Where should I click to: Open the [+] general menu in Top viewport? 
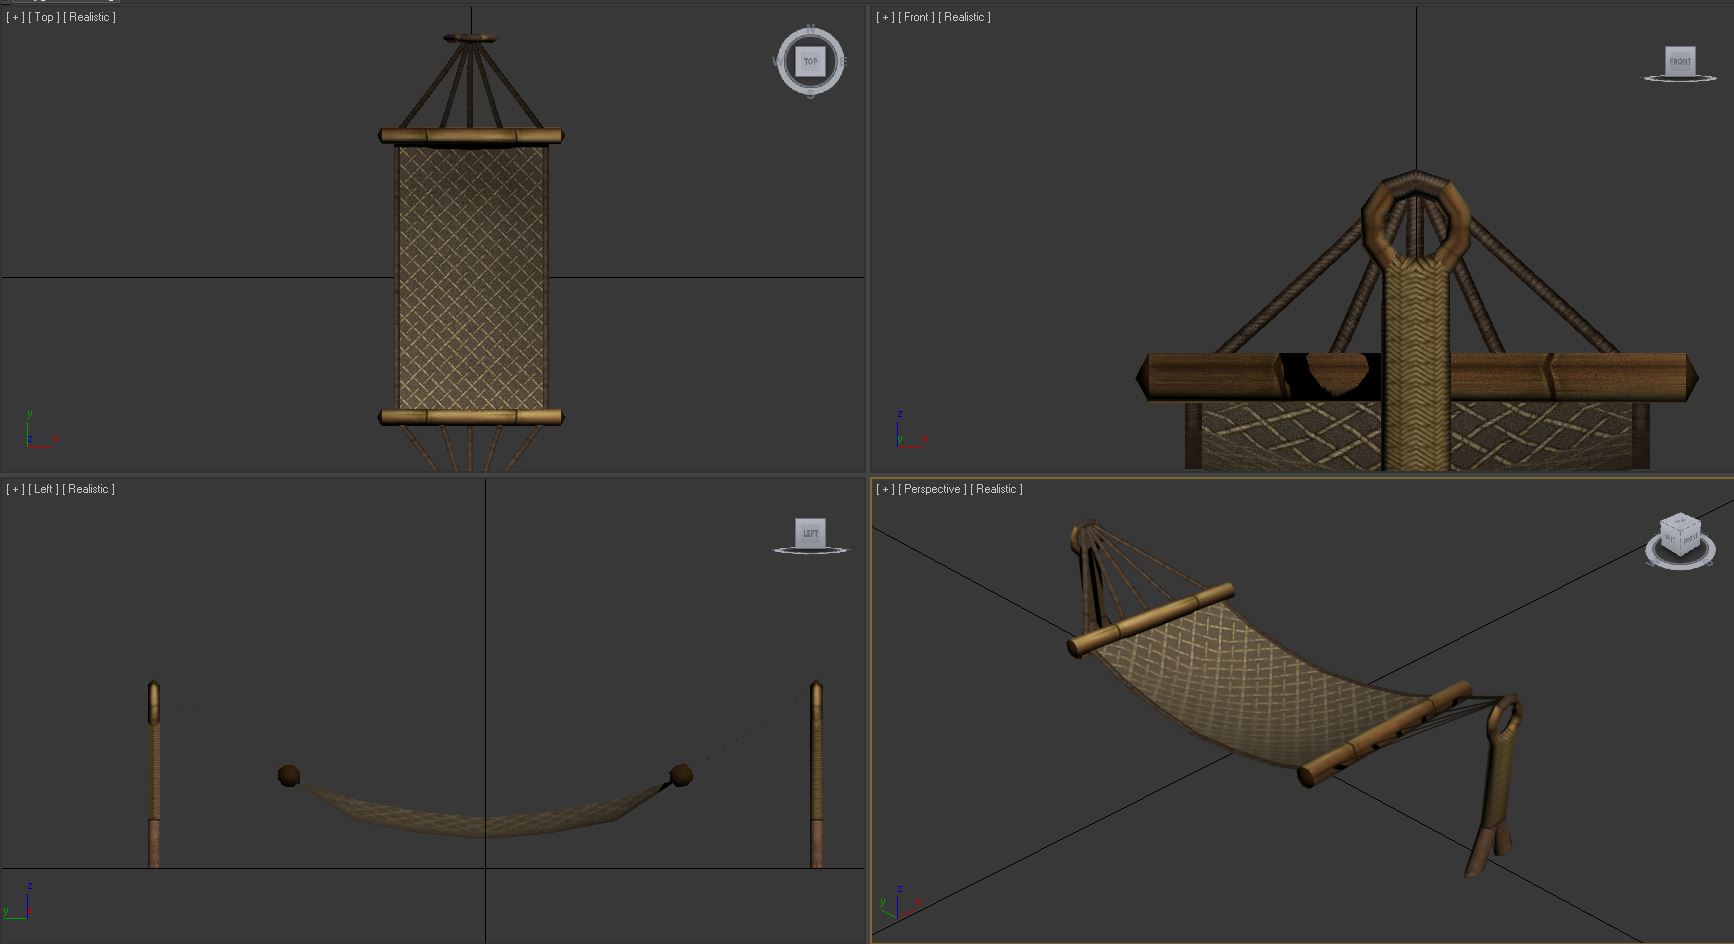tap(15, 17)
